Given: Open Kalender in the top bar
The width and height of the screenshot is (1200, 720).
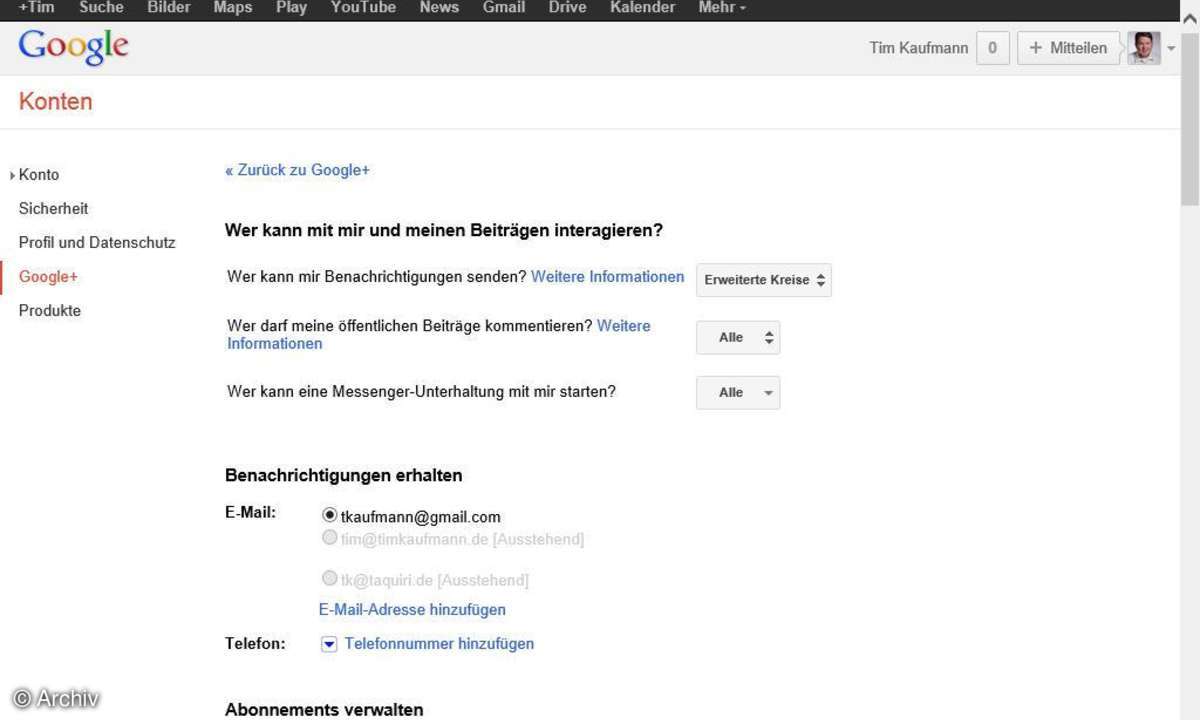Looking at the screenshot, I should [x=642, y=8].
